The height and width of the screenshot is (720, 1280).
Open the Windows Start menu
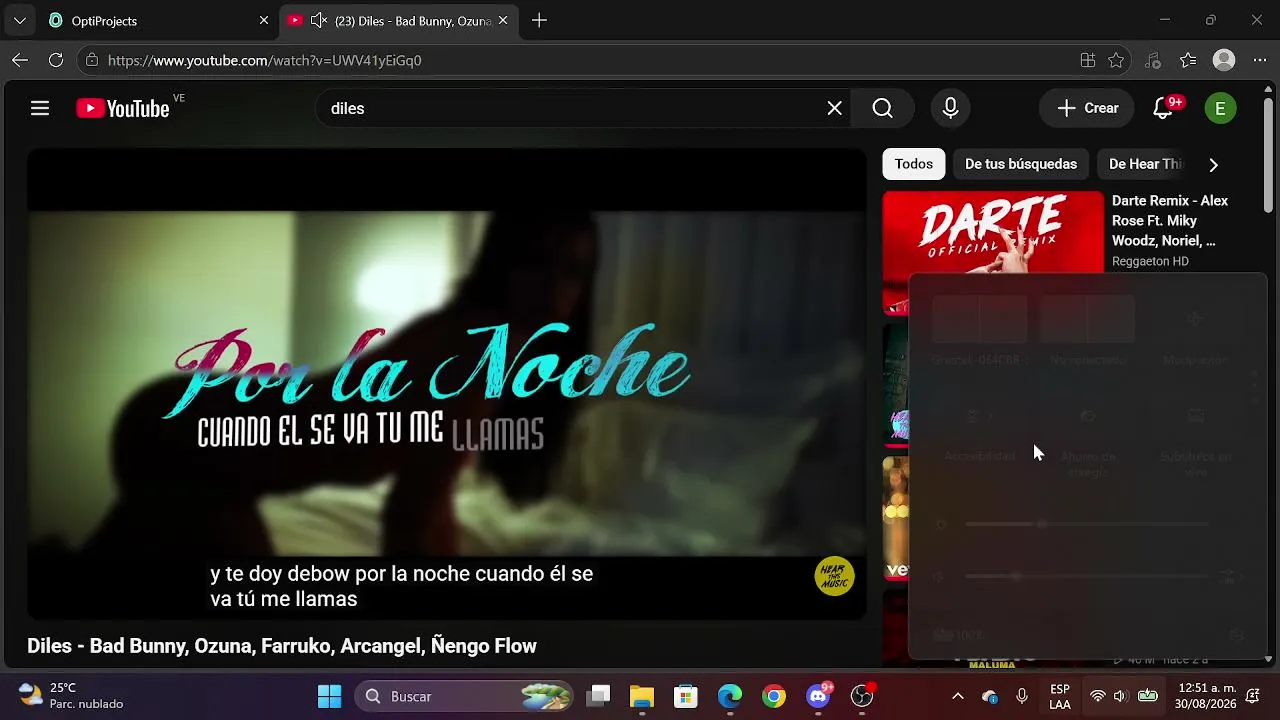329,696
